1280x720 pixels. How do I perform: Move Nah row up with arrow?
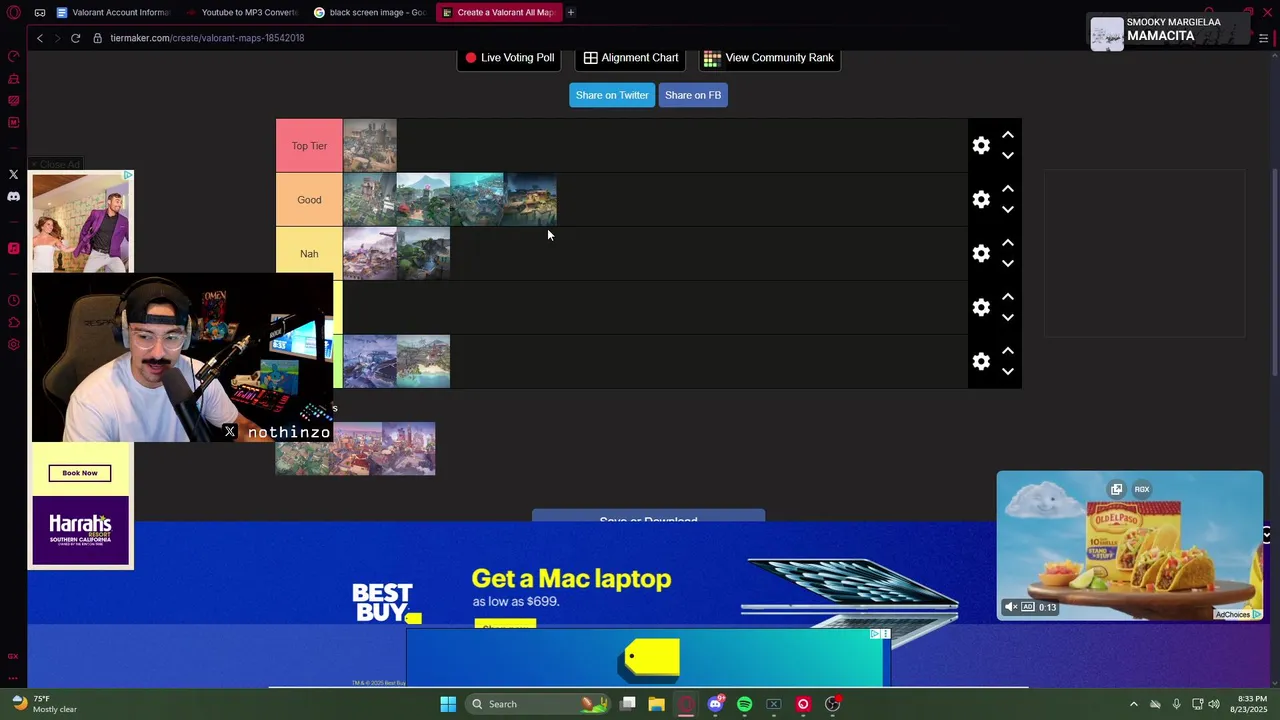[x=1008, y=243]
